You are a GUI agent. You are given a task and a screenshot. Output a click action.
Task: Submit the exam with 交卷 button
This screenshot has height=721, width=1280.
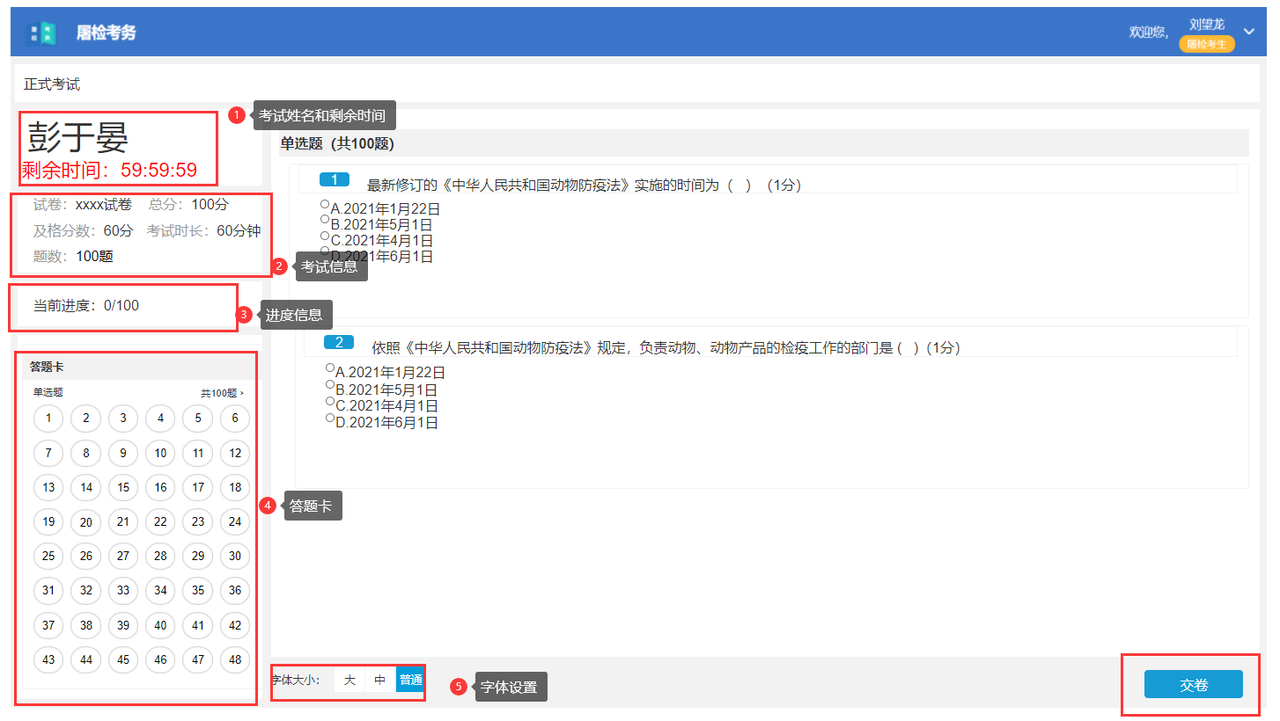[1193, 685]
